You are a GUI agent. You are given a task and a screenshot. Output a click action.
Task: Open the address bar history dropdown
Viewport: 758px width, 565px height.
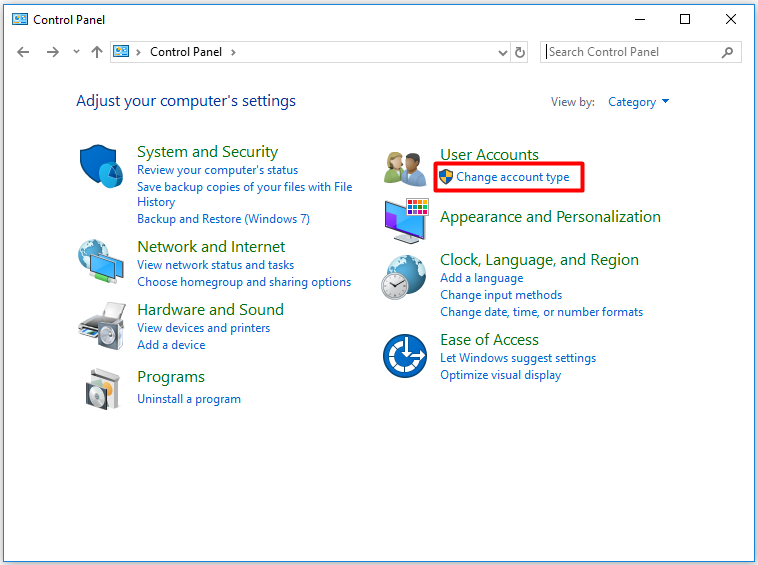click(502, 52)
